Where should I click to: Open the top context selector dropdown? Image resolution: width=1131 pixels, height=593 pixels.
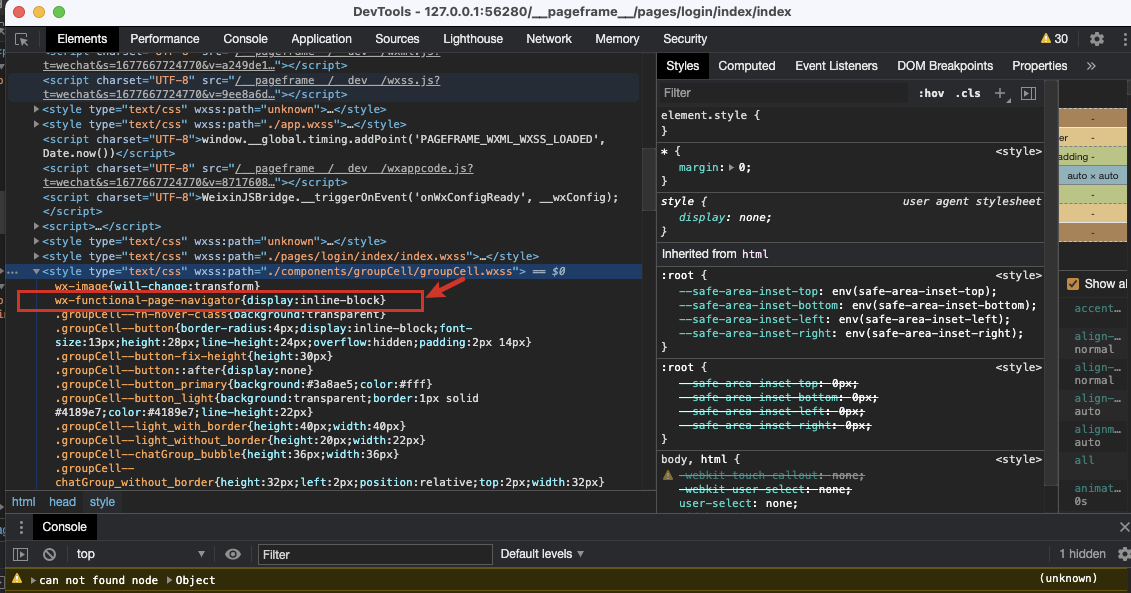point(141,554)
